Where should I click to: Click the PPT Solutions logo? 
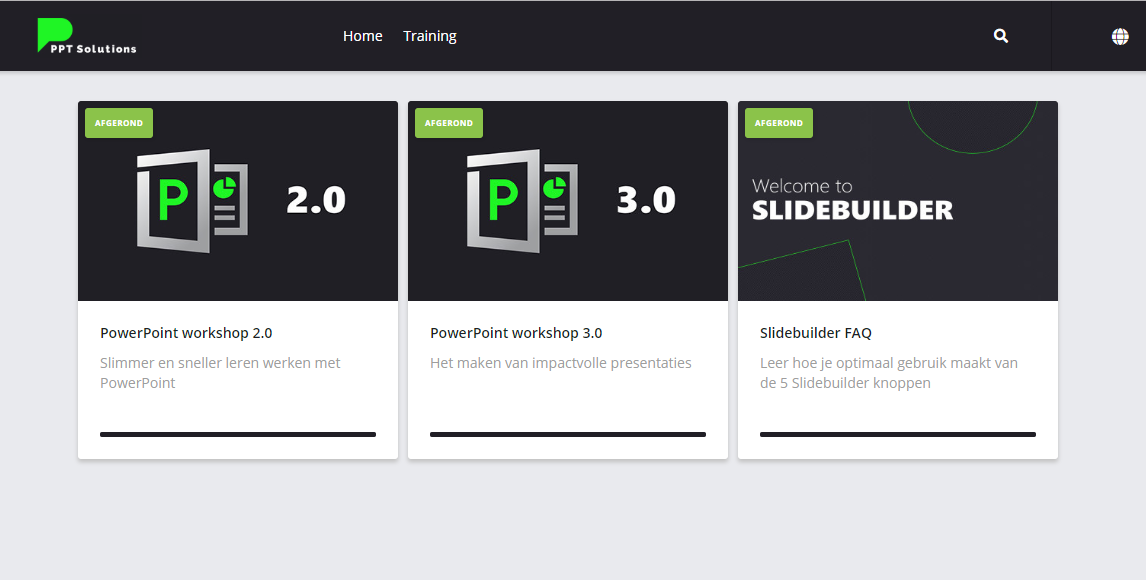click(x=87, y=36)
